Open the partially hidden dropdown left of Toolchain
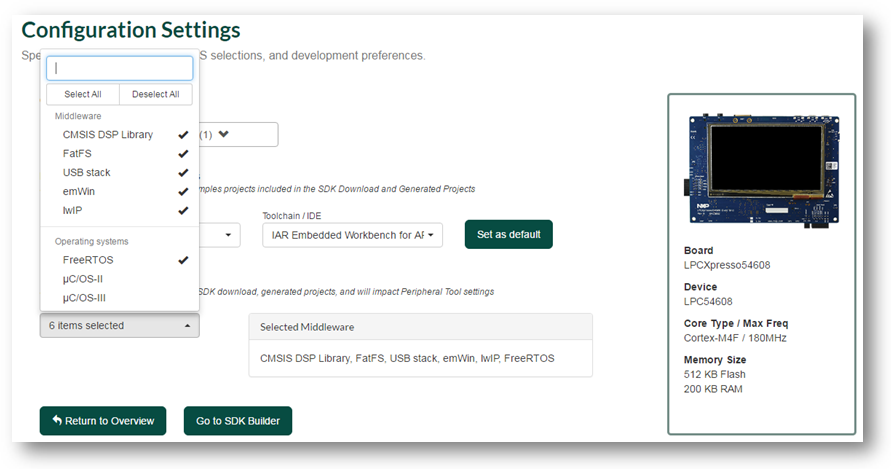The height and width of the screenshot is (469, 891). point(219,235)
